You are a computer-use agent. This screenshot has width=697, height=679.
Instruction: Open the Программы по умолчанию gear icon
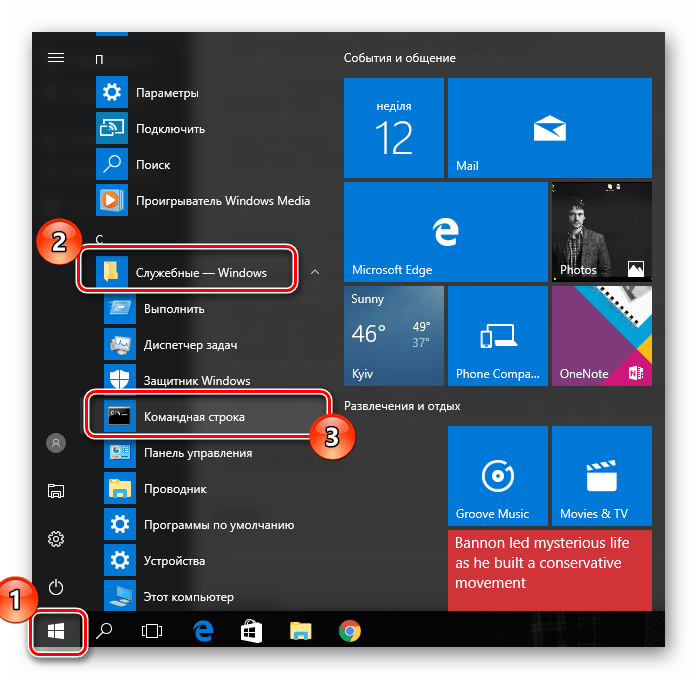point(120,524)
